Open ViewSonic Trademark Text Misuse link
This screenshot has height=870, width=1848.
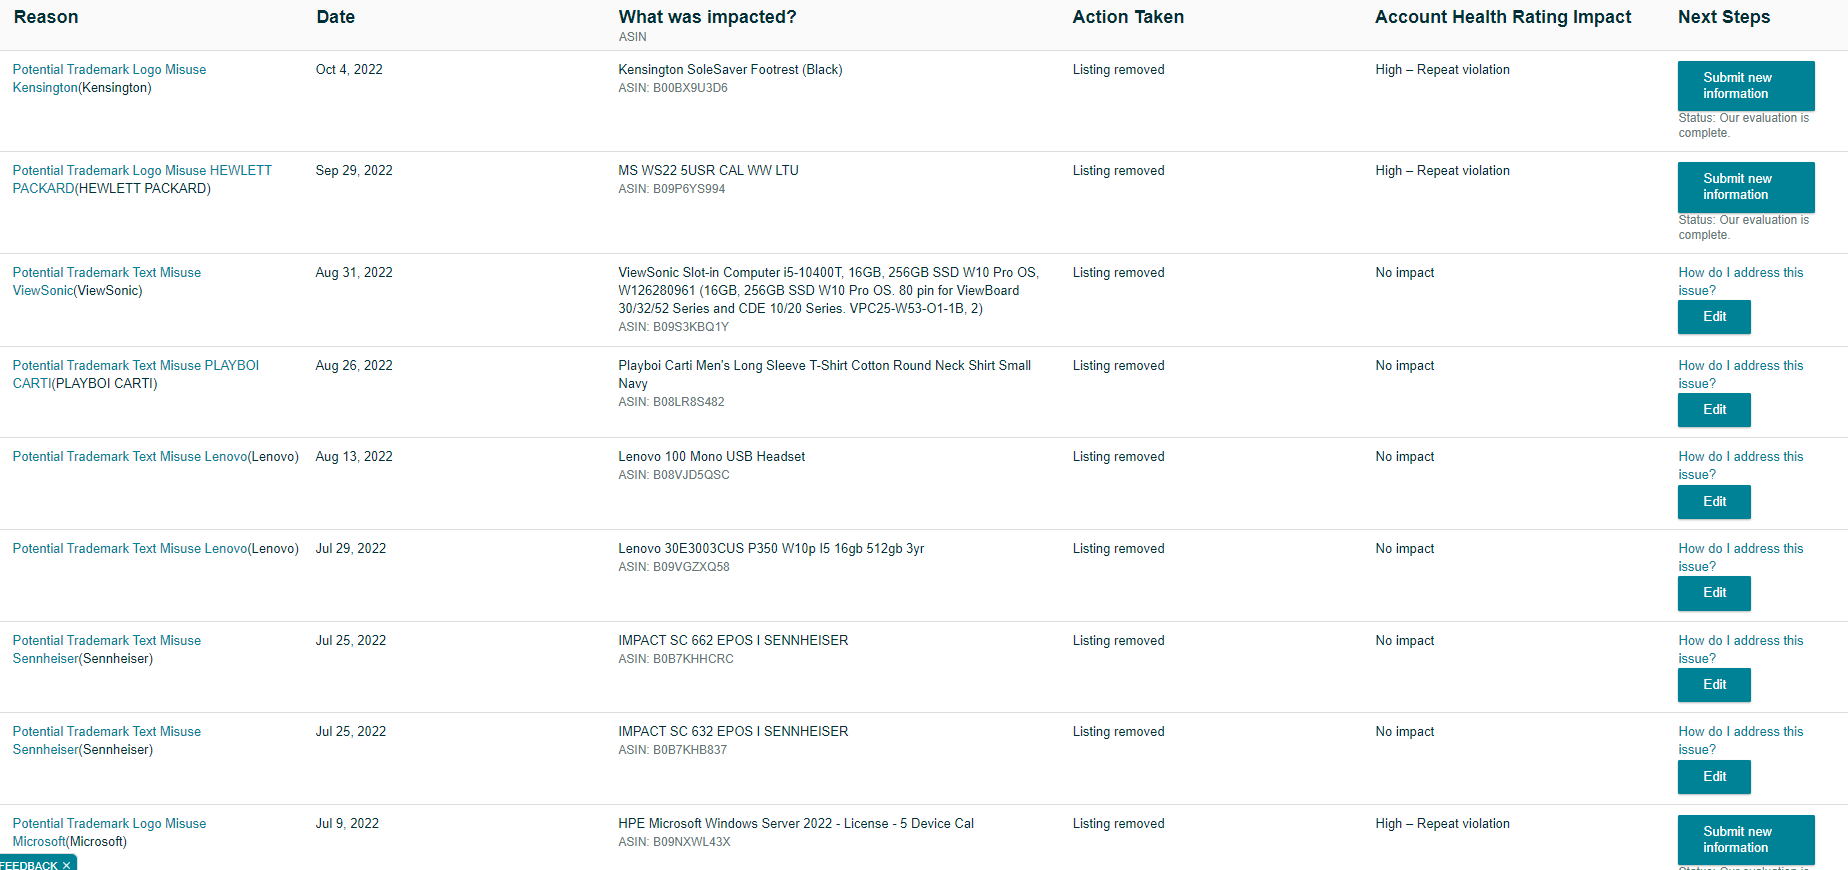(x=106, y=273)
